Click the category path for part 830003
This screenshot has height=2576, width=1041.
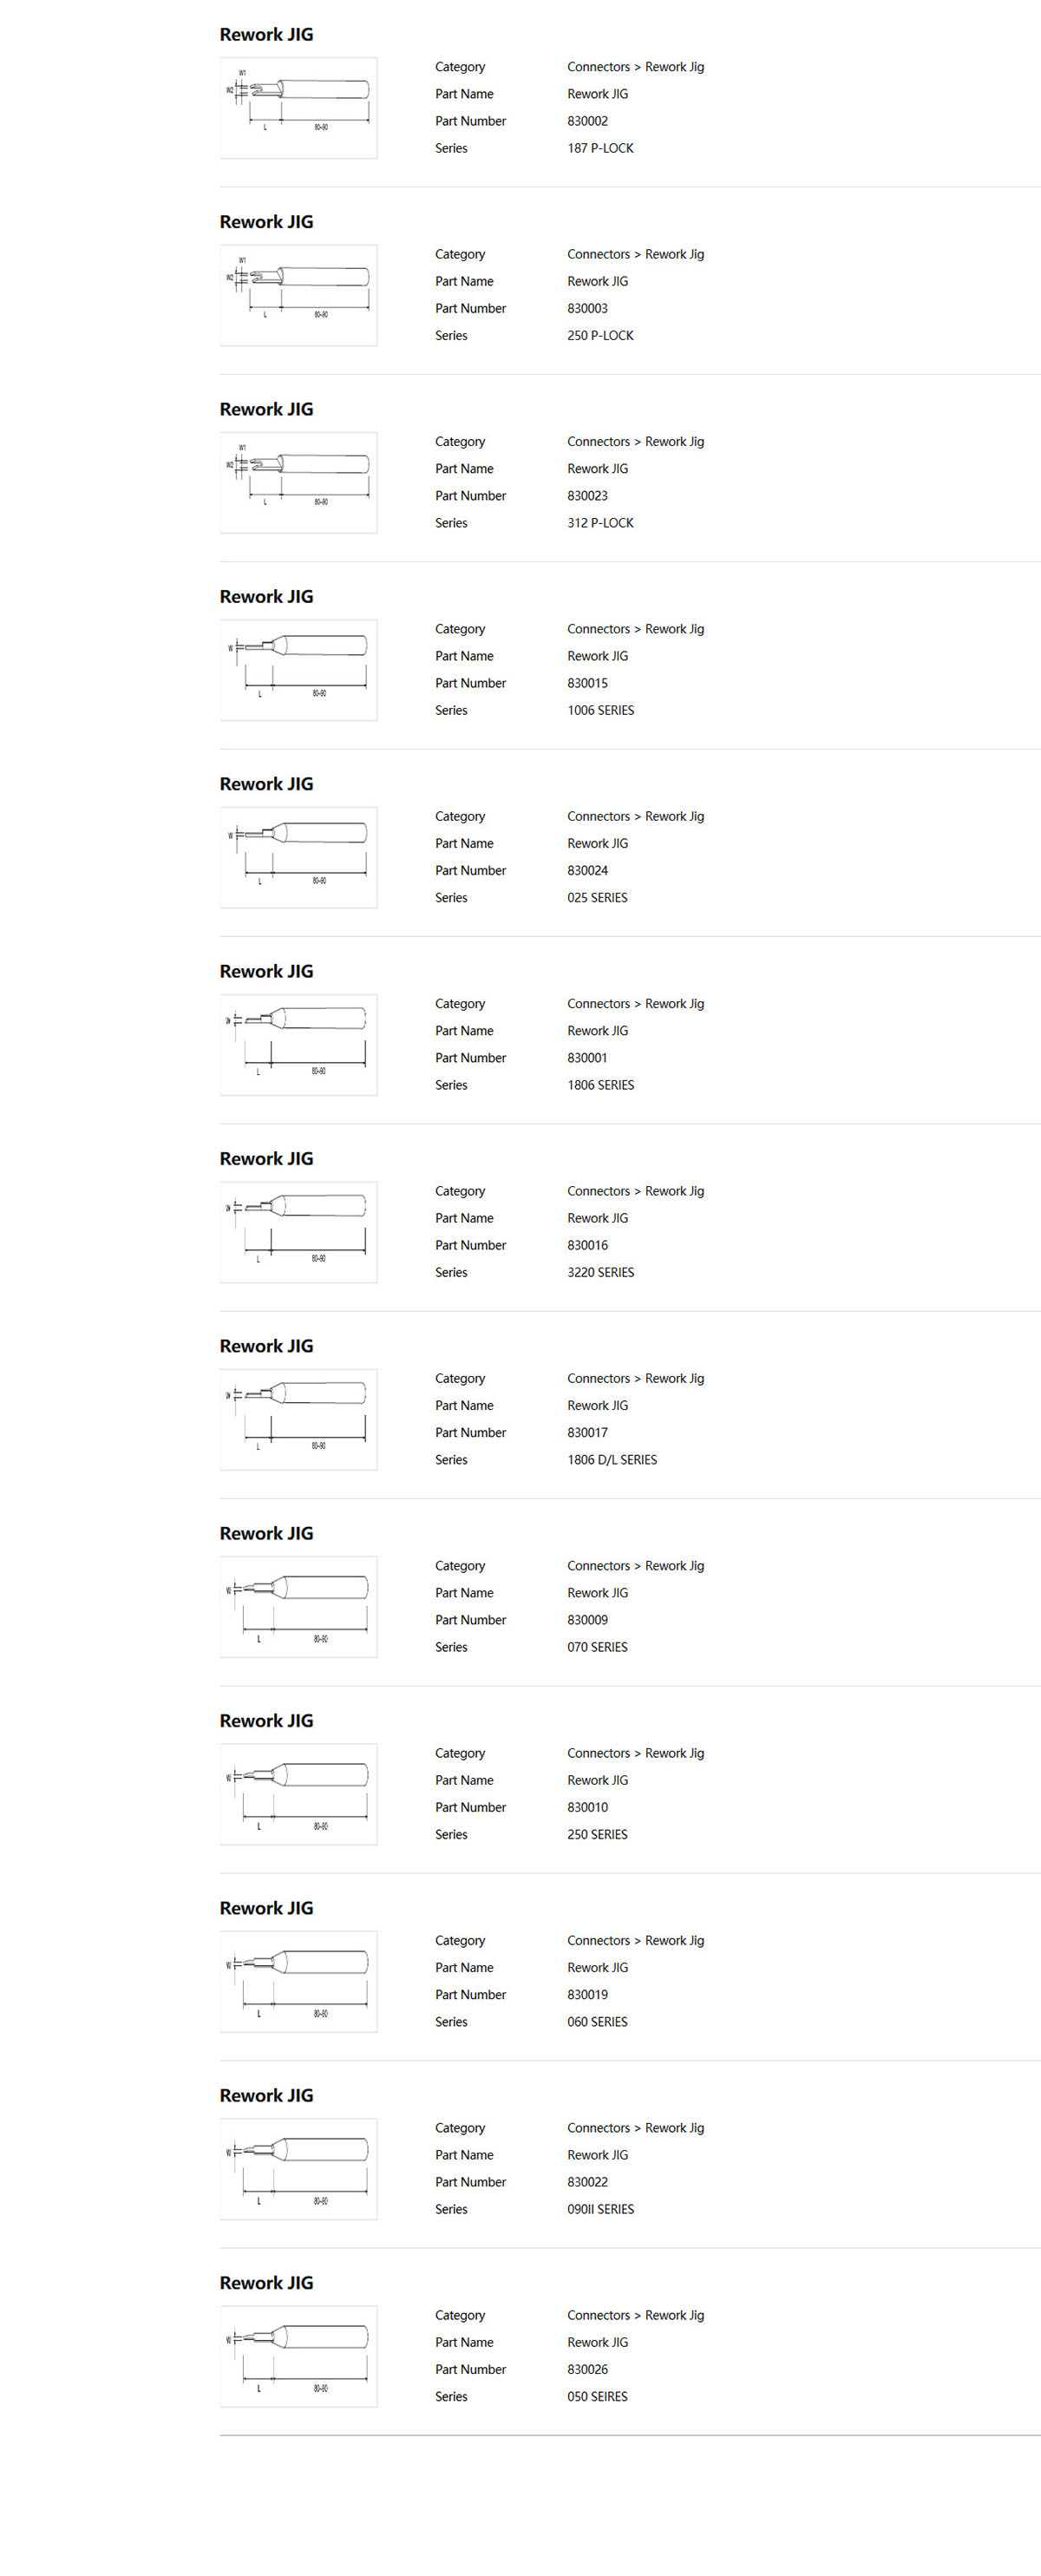[x=635, y=254]
